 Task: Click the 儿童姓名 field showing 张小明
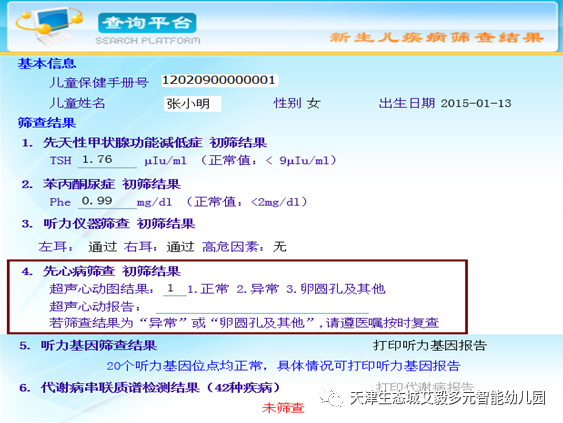[x=192, y=104]
